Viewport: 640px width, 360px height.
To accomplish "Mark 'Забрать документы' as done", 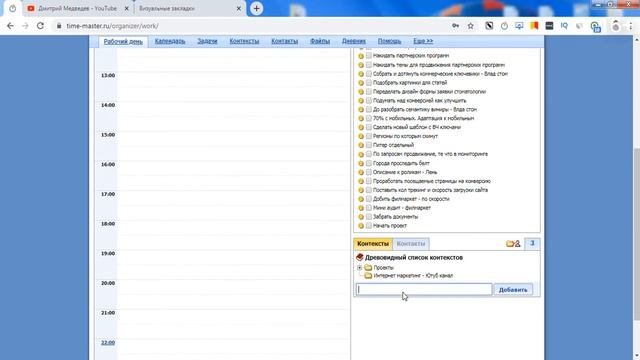I will (369, 217).
